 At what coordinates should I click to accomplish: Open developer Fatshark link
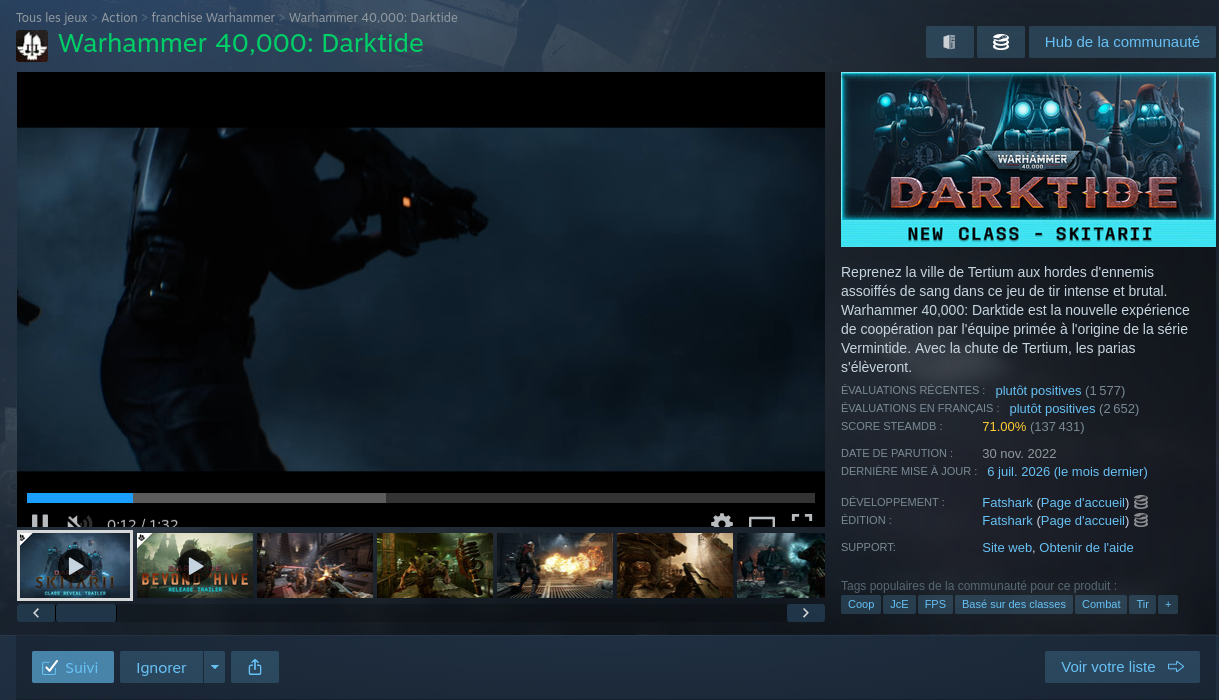pos(1007,502)
